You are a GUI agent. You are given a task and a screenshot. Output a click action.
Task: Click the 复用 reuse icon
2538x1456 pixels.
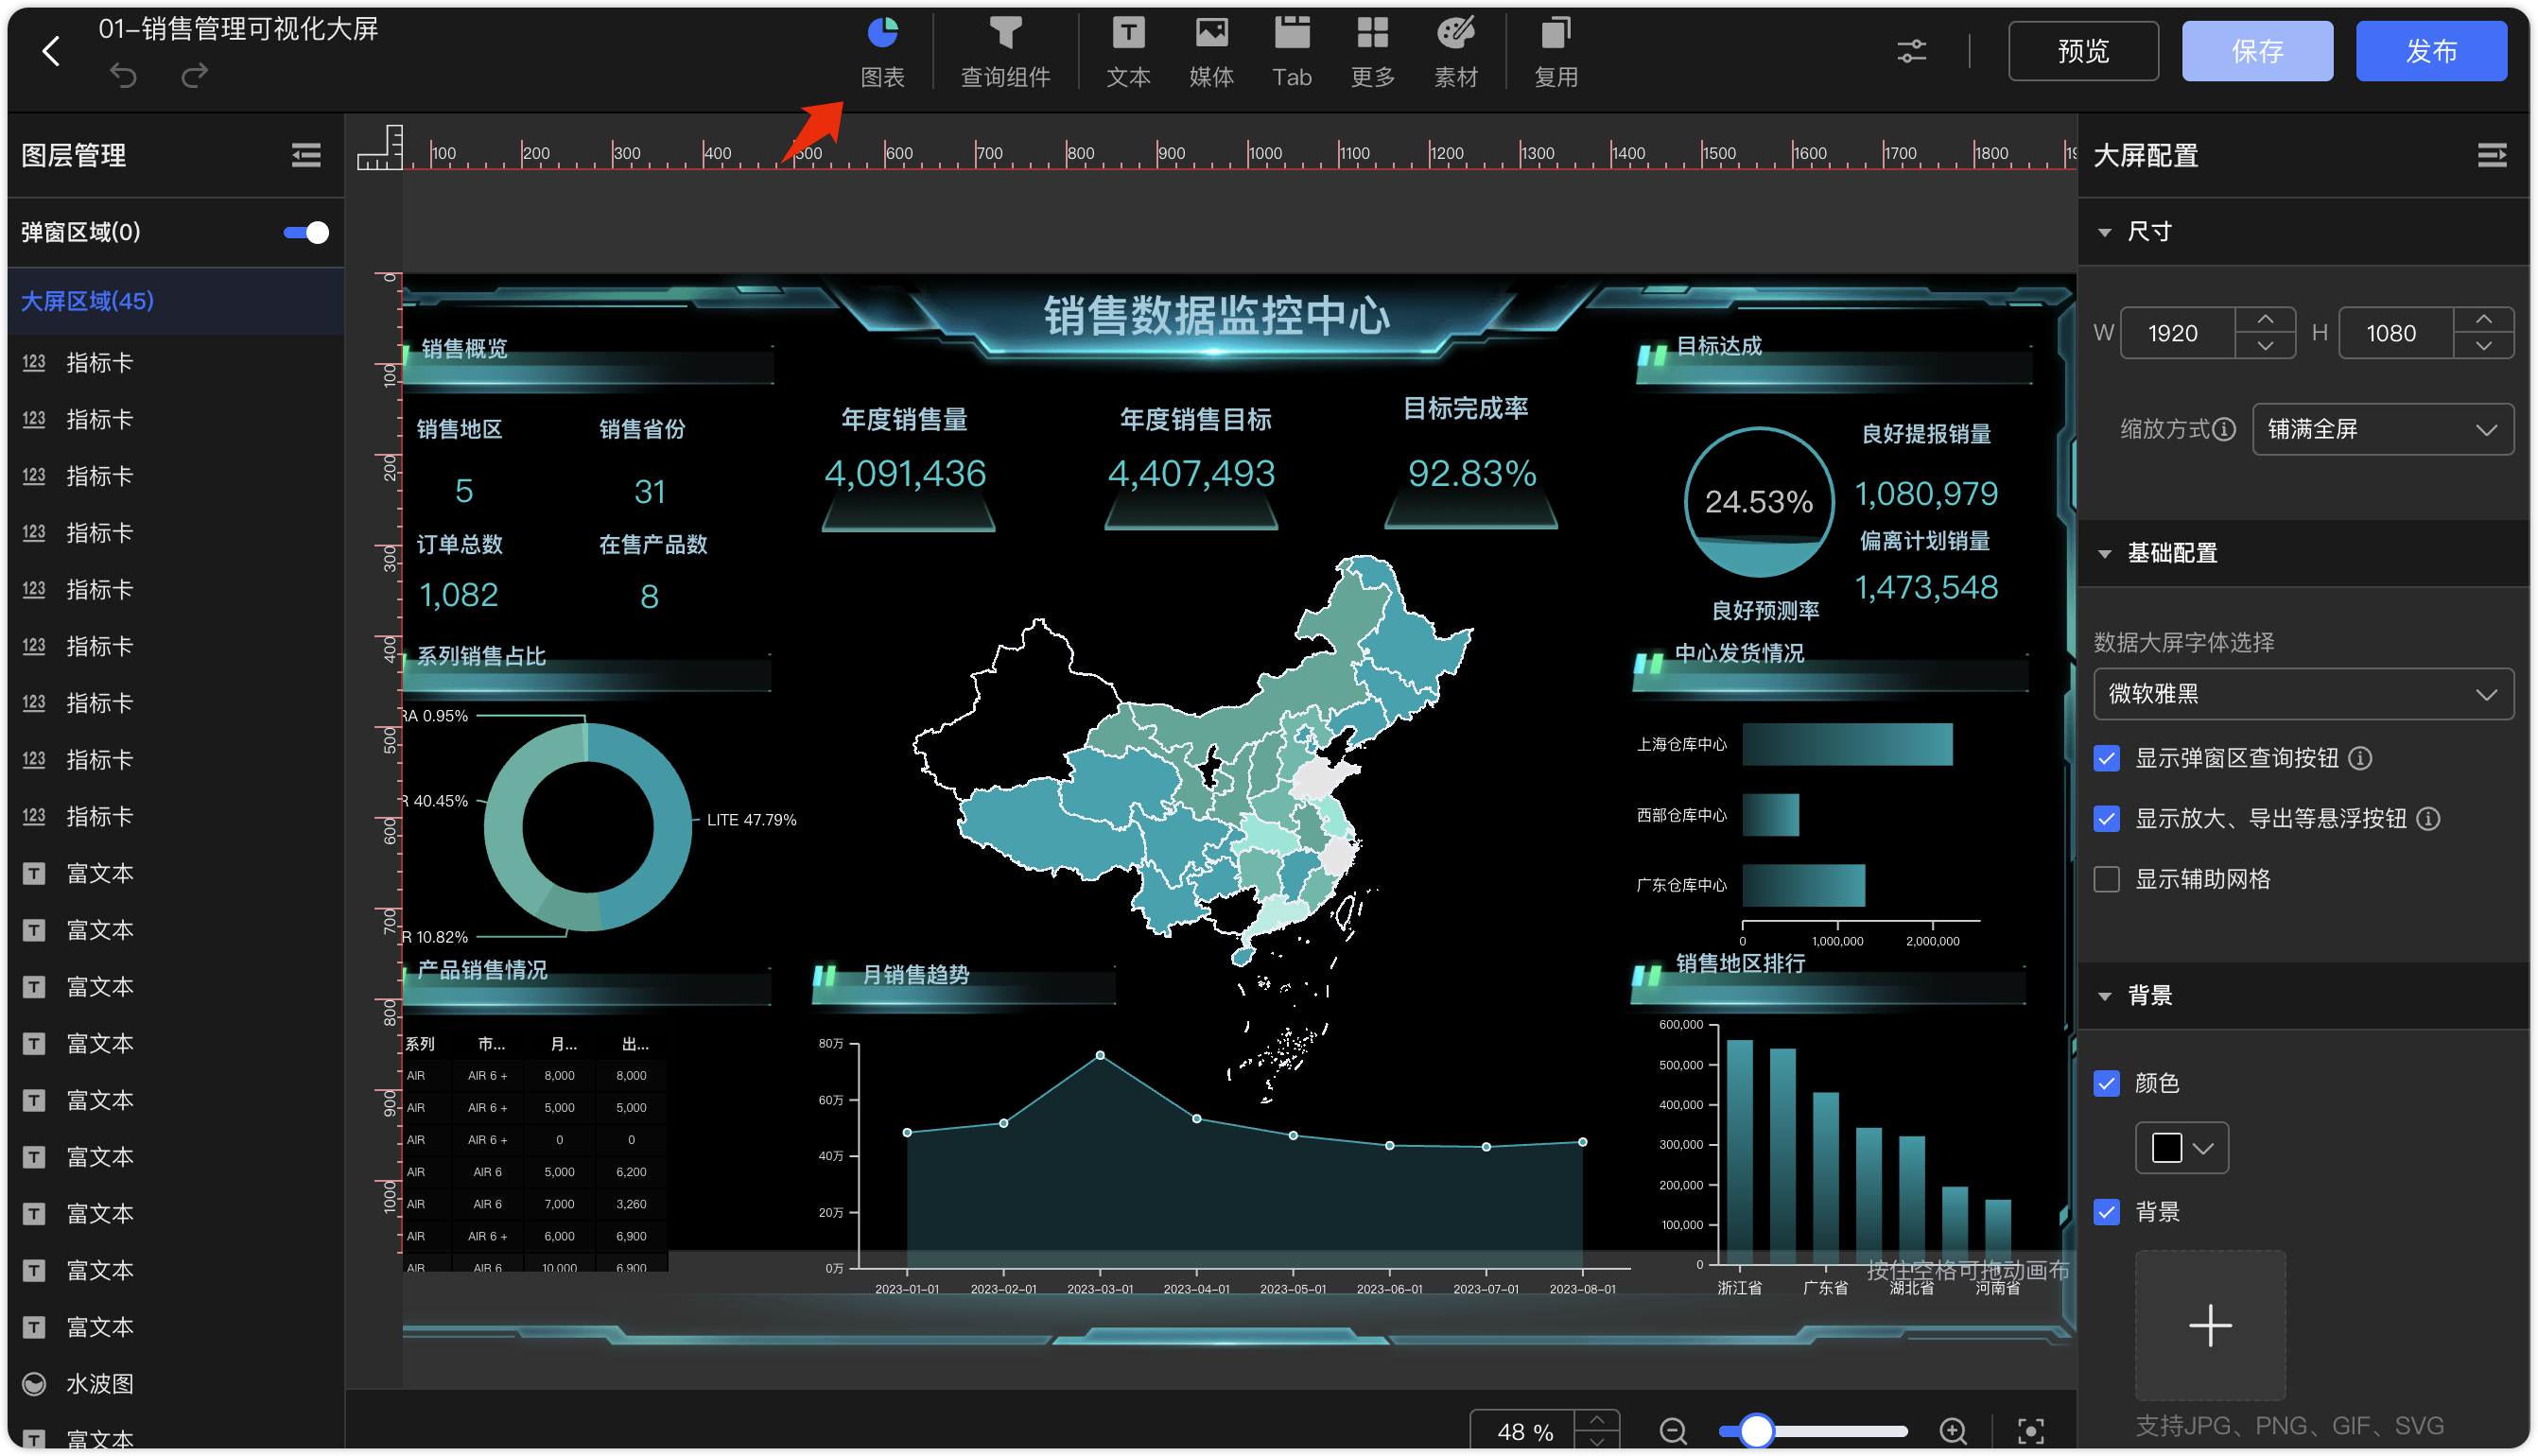1555,34
